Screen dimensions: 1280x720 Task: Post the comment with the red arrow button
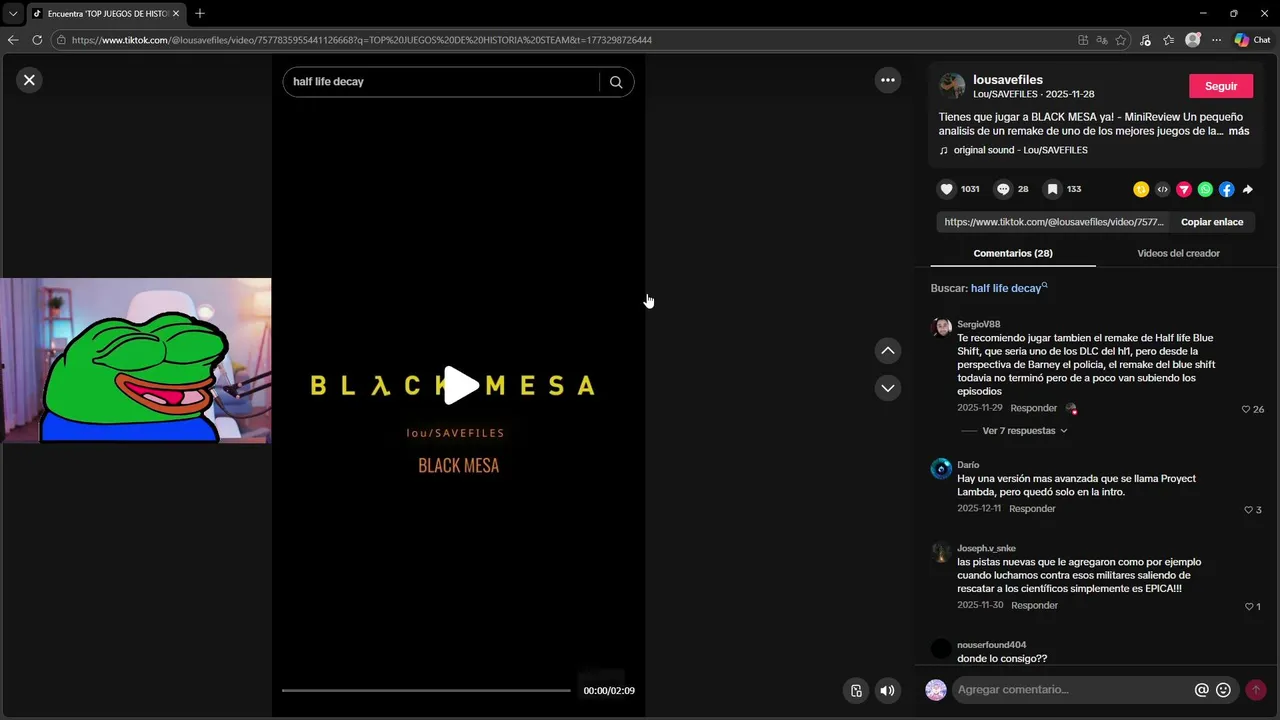1256,690
